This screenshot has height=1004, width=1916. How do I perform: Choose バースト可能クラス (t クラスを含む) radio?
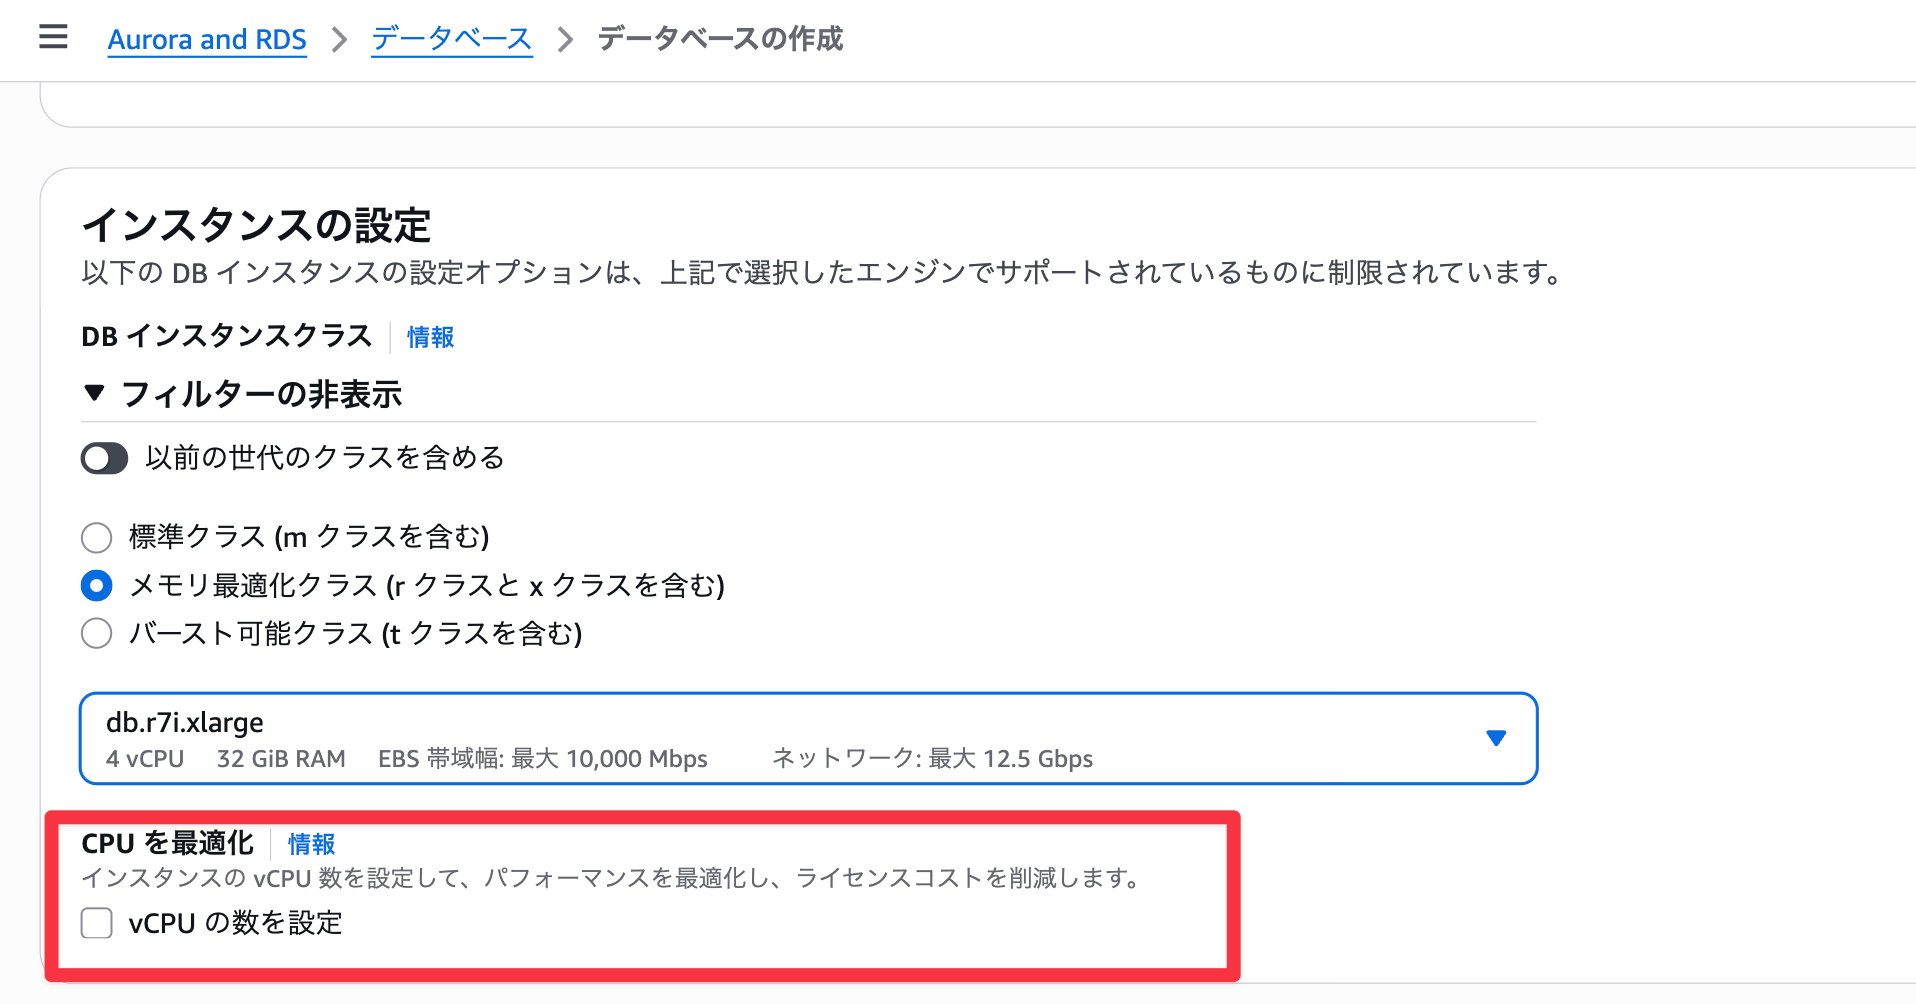pyautogui.click(x=97, y=634)
